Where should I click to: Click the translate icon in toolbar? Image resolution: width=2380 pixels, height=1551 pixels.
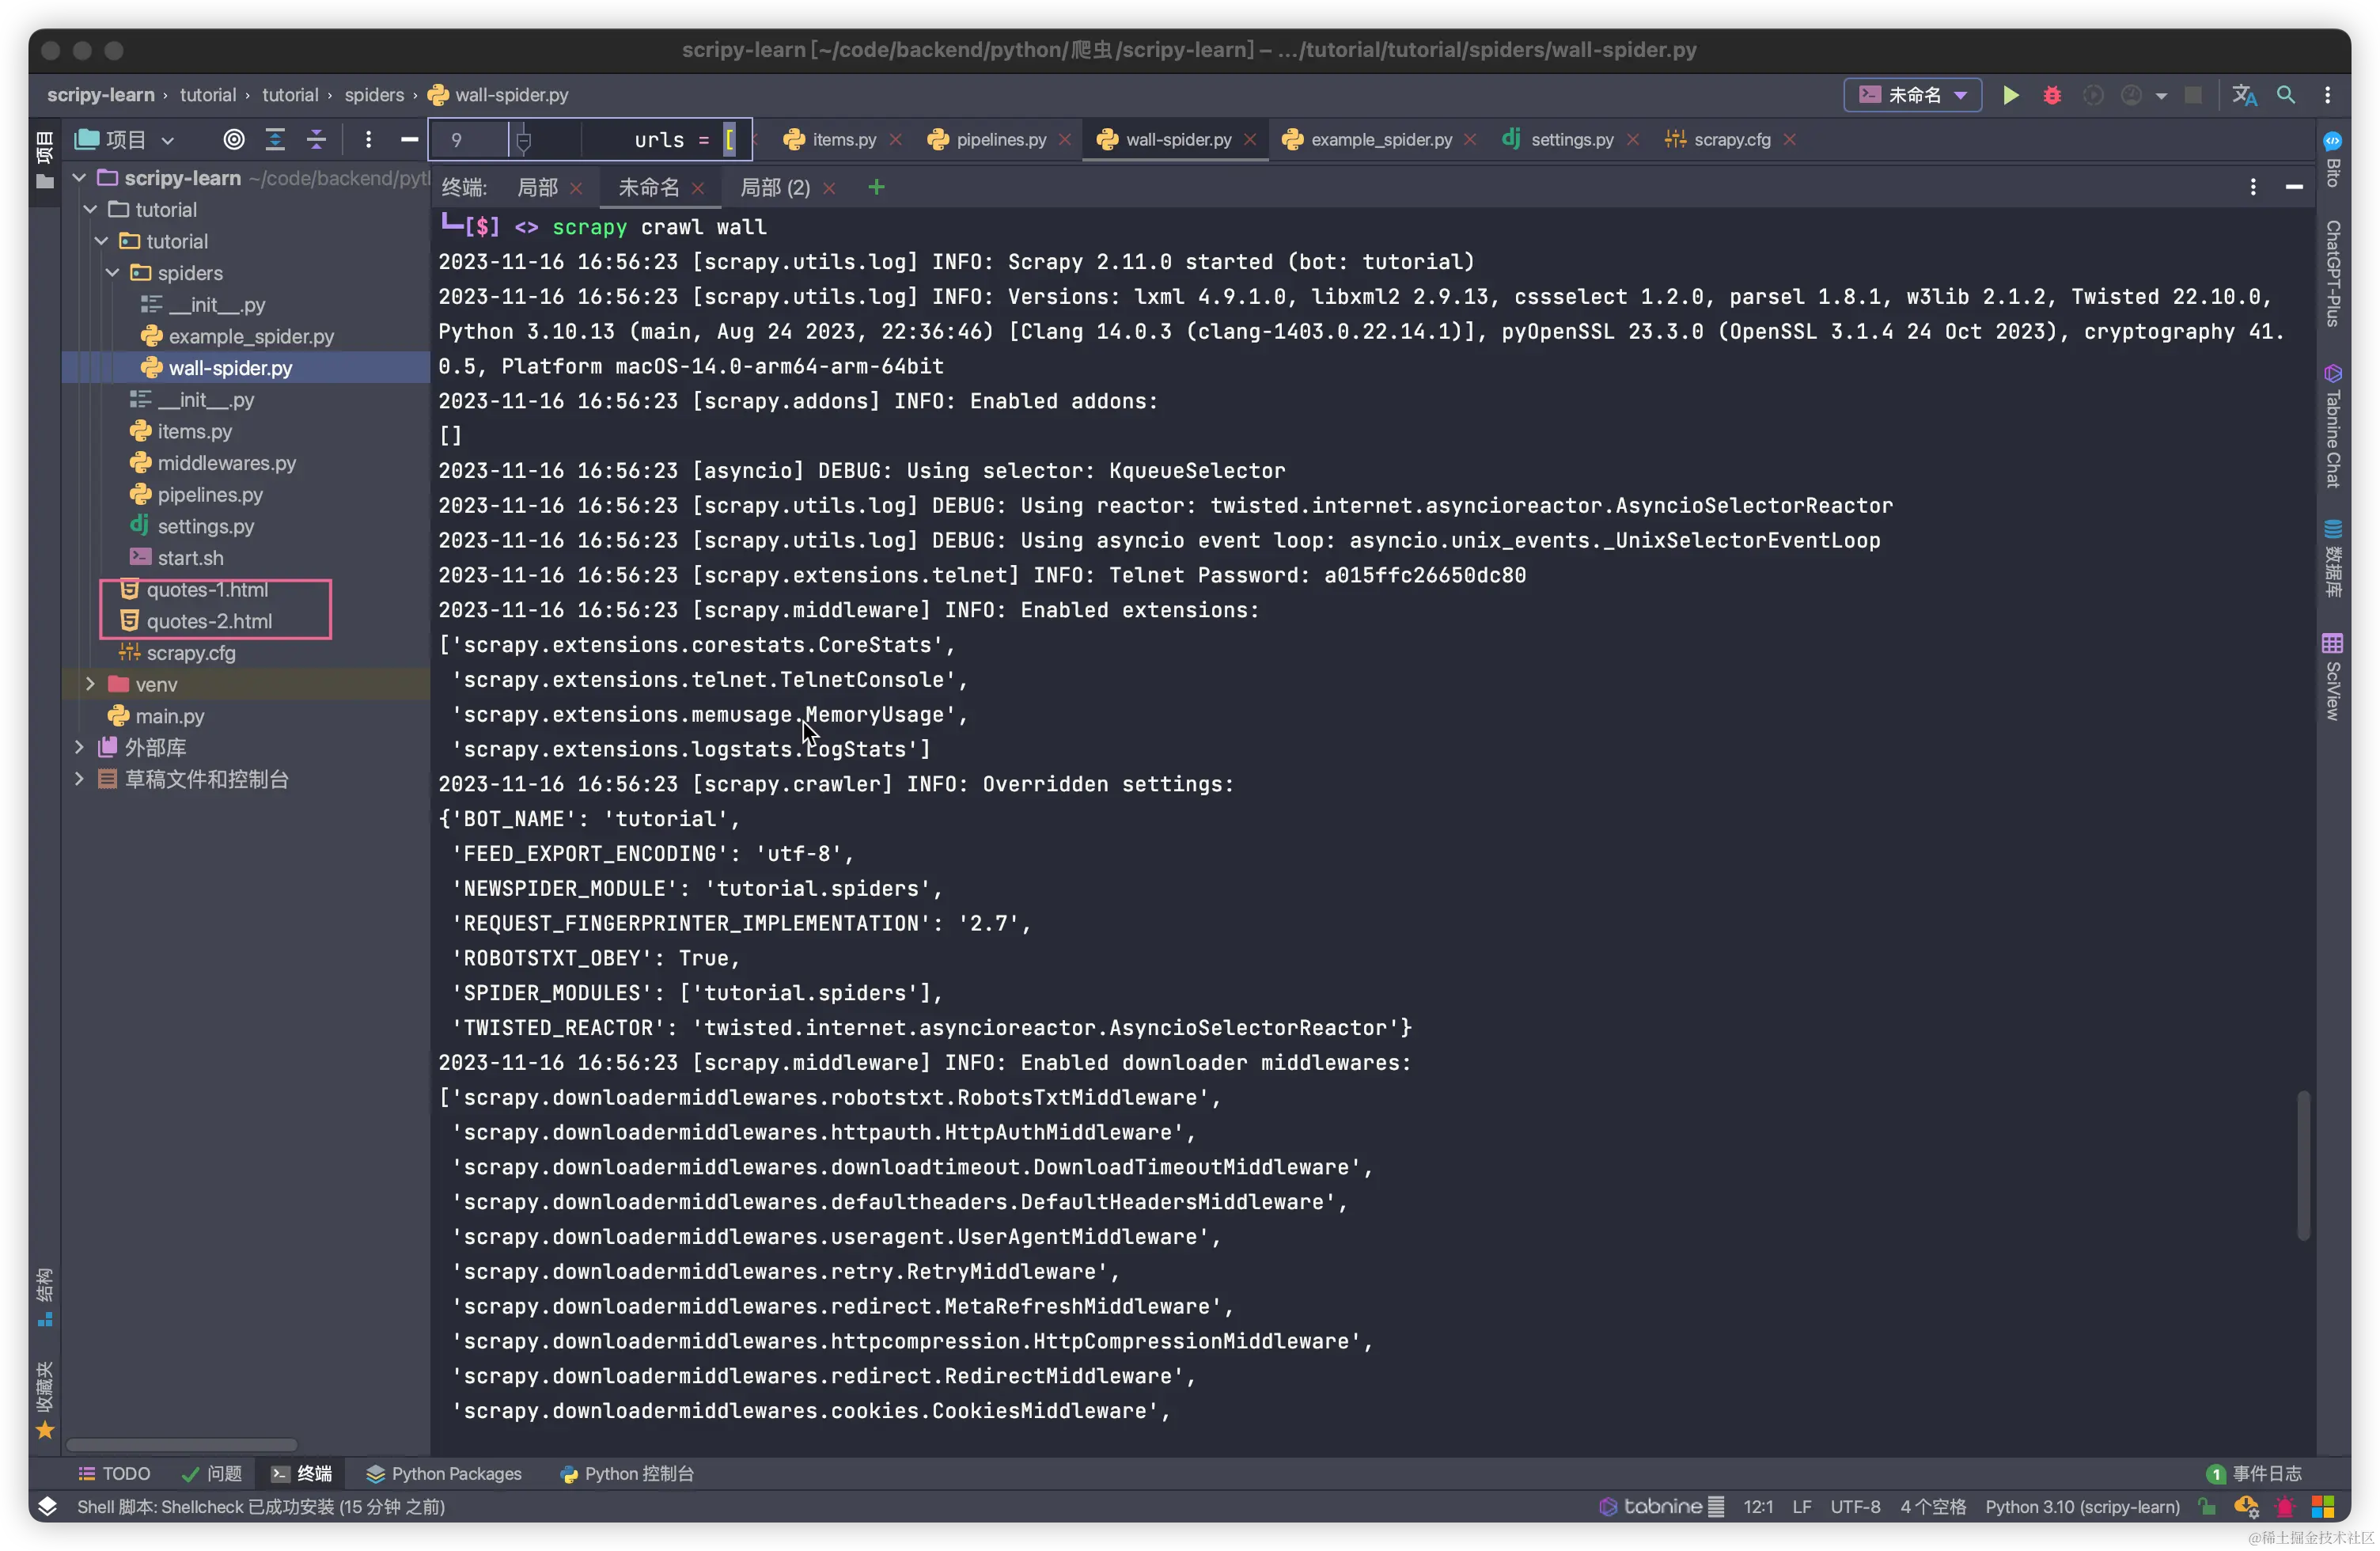(x=2244, y=95)
